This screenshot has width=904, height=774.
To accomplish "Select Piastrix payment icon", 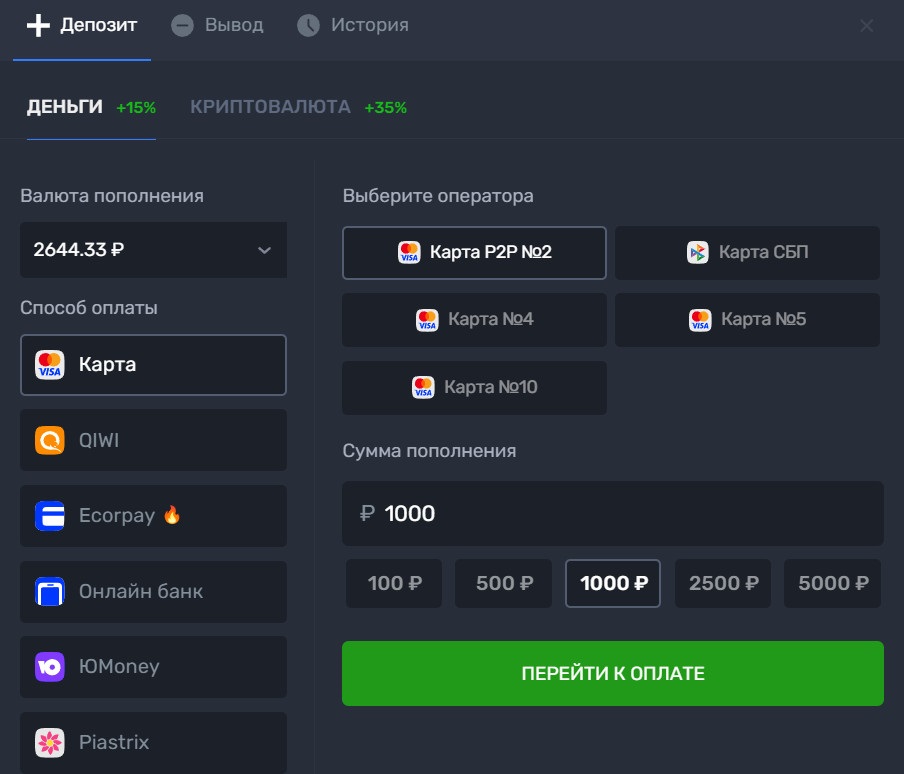I will tap(49, 743).
